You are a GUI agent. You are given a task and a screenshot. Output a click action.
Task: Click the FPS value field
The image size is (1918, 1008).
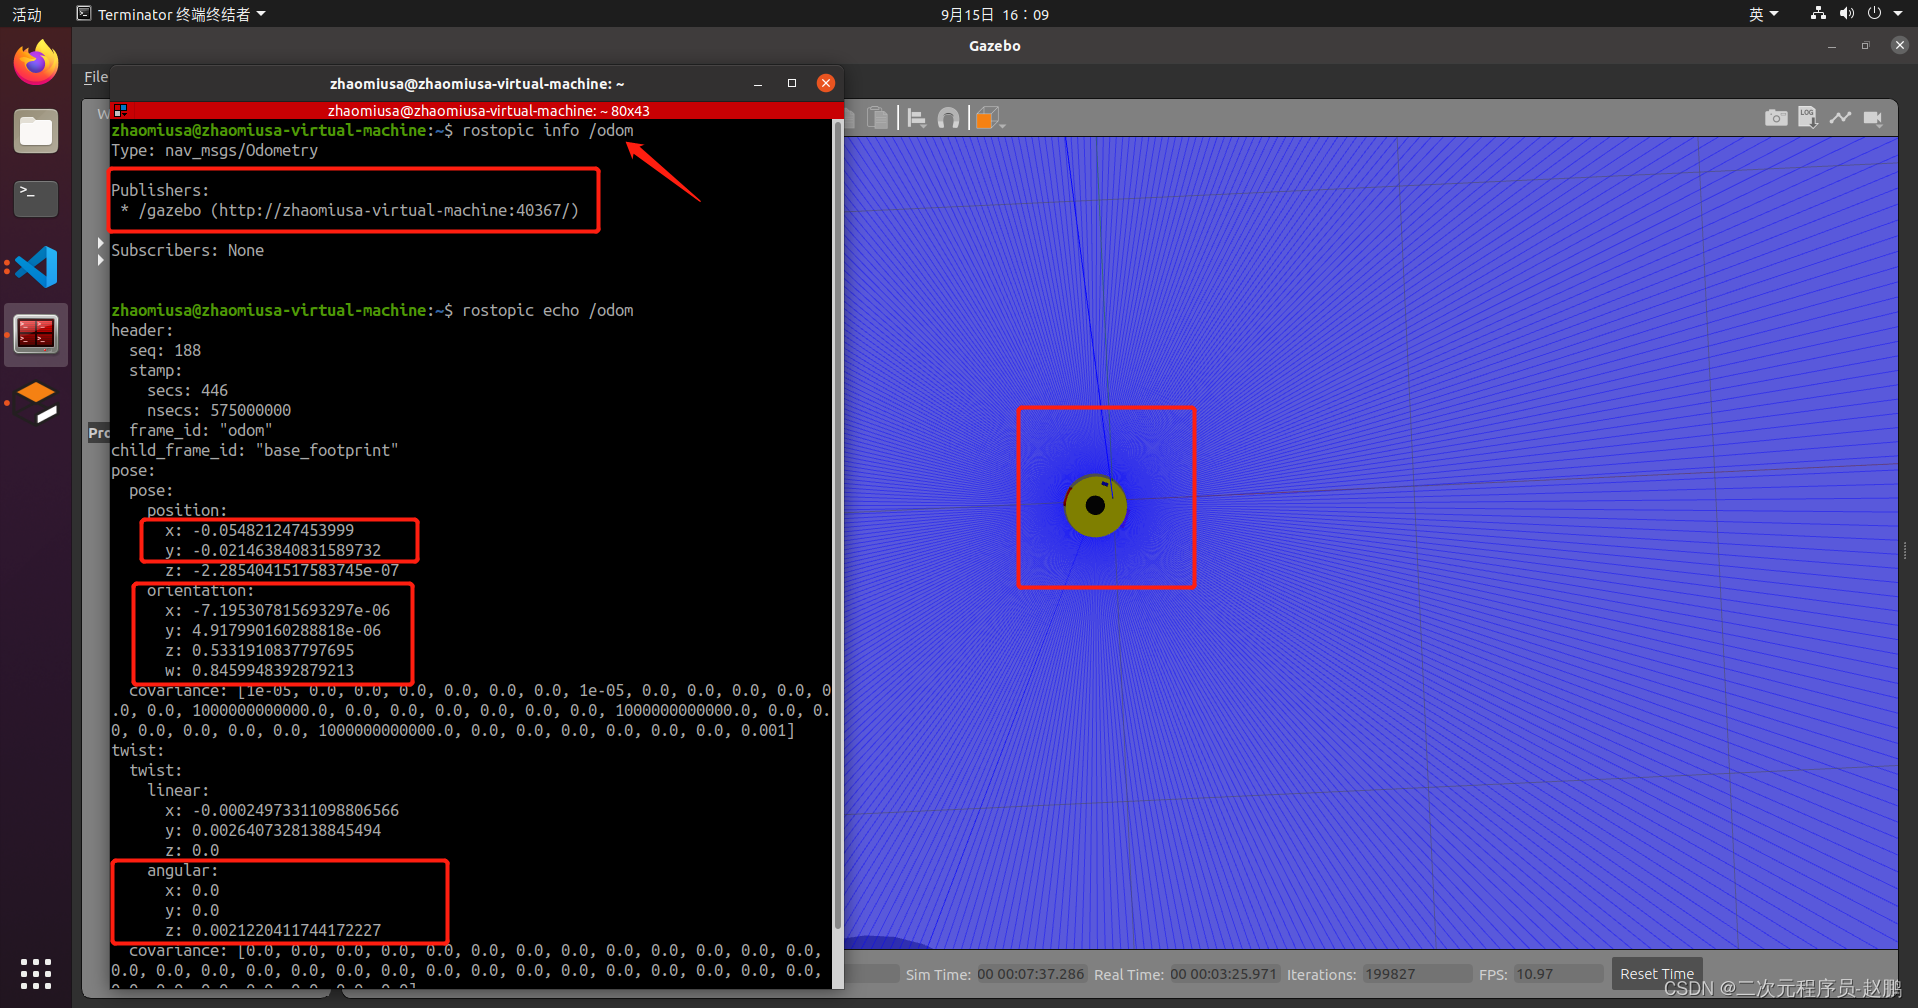tap(1557, 974)
